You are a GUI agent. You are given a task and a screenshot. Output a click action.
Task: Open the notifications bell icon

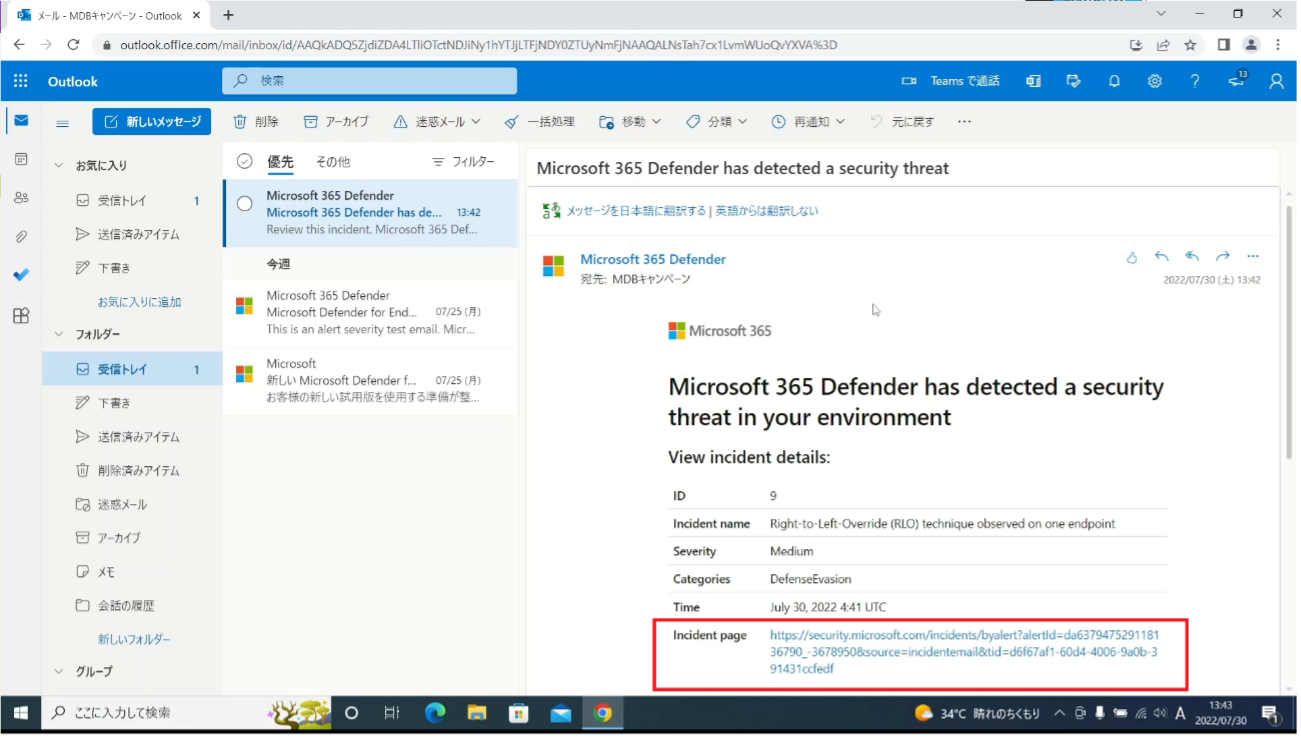tap(1114, 81)
